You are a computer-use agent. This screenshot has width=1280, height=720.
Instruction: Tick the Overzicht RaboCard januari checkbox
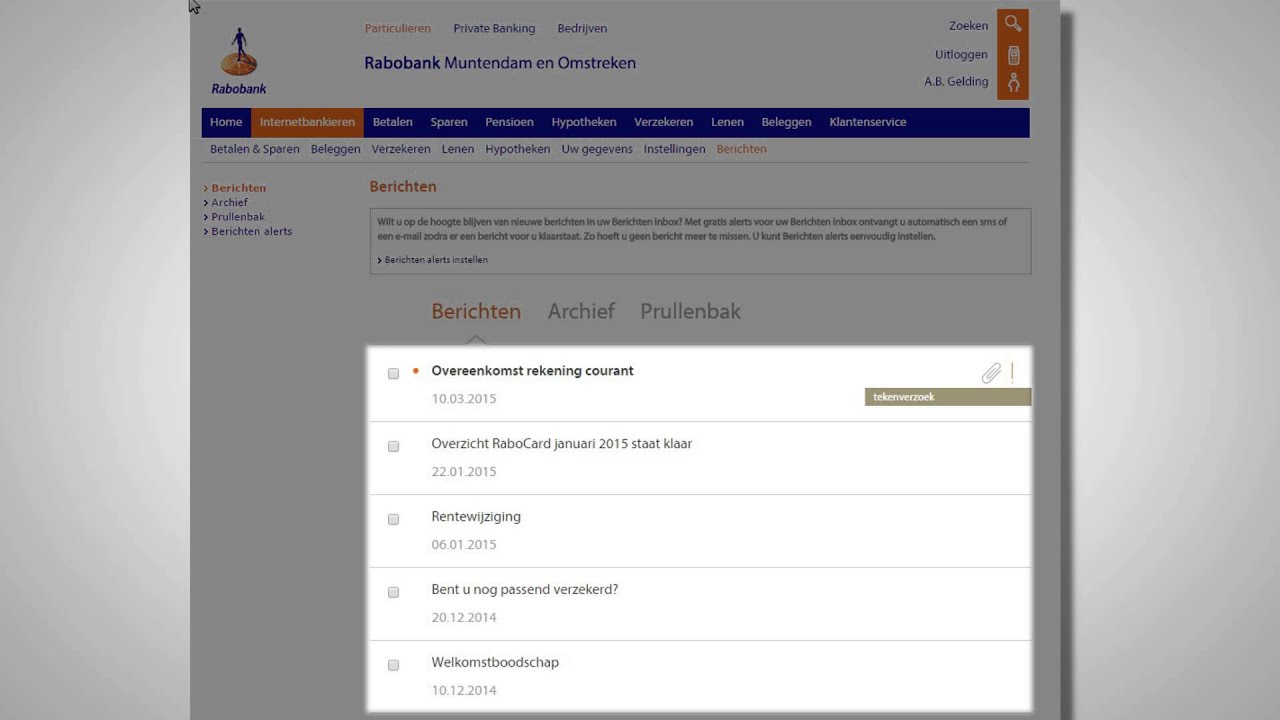pyautogui.click(x=393, y=446)
